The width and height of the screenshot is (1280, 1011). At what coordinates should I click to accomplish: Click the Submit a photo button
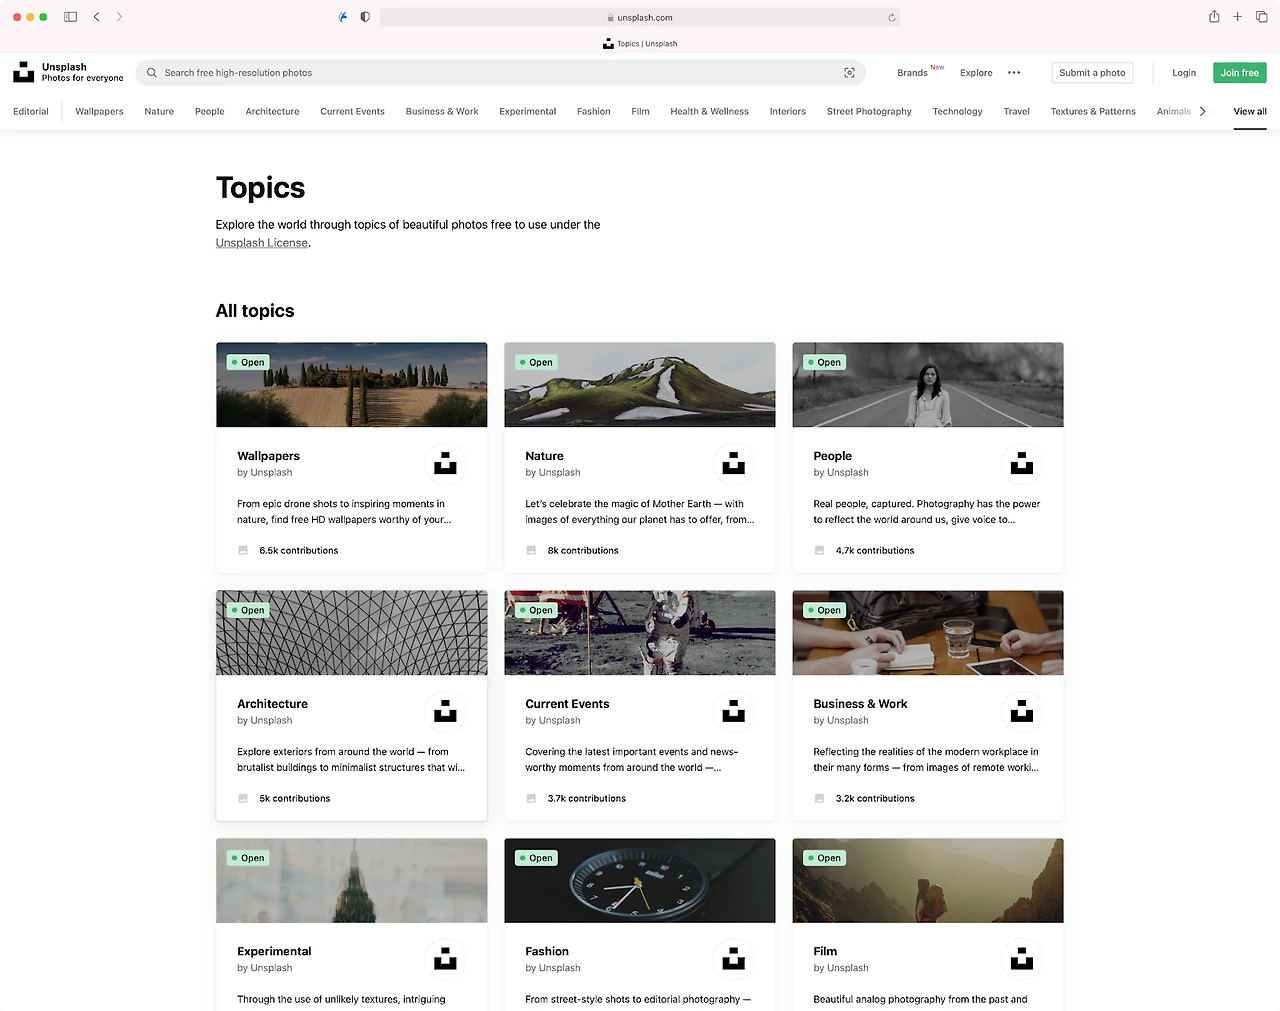(1092, 73)
